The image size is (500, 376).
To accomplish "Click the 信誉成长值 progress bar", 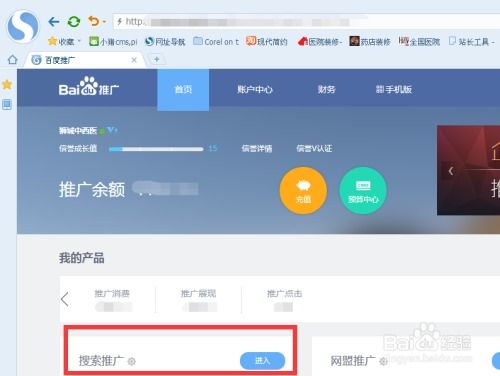I will point(156,149).
